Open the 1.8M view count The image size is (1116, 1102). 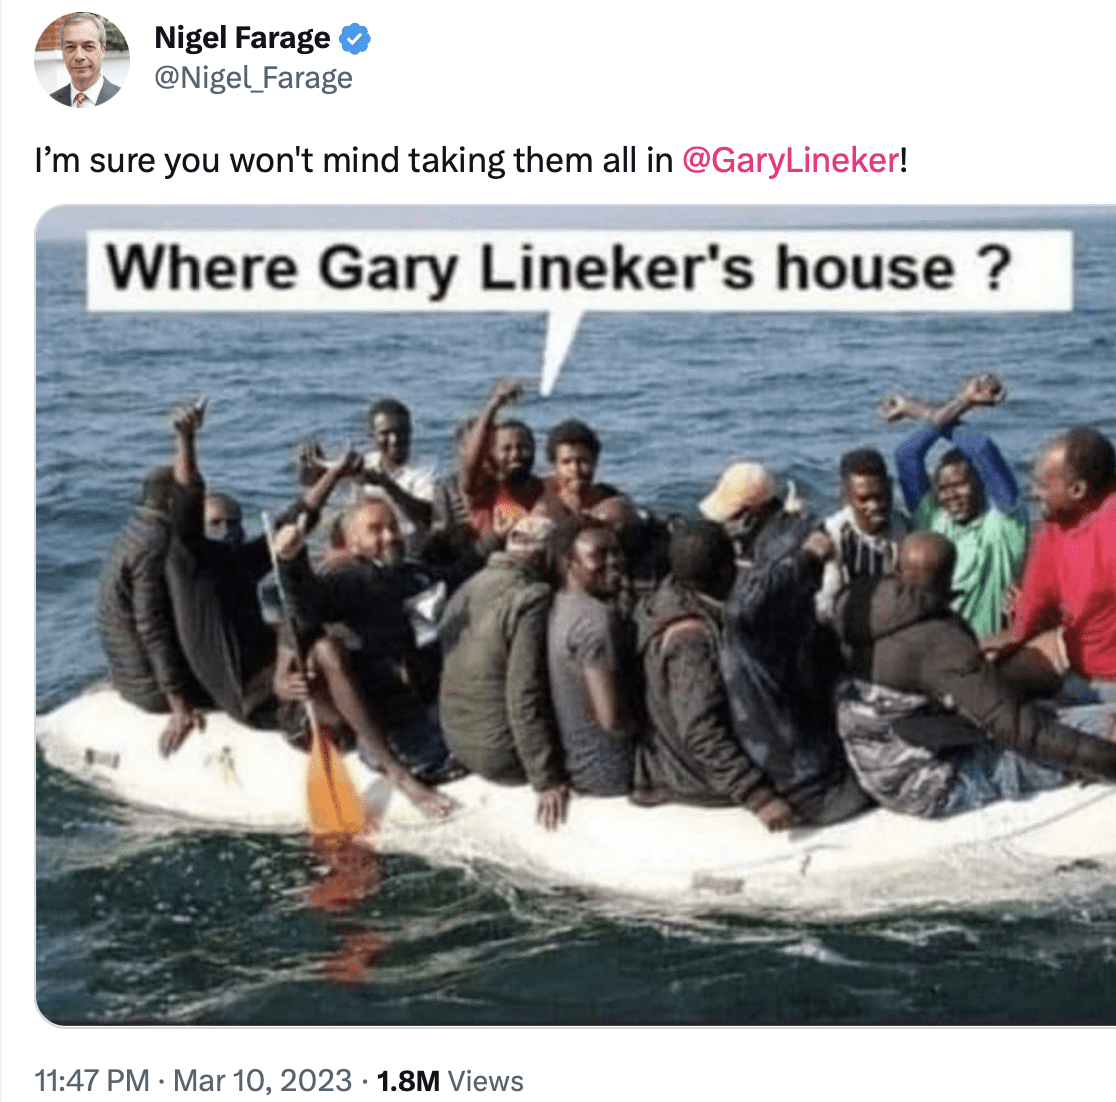click(x=408, y=1081)
